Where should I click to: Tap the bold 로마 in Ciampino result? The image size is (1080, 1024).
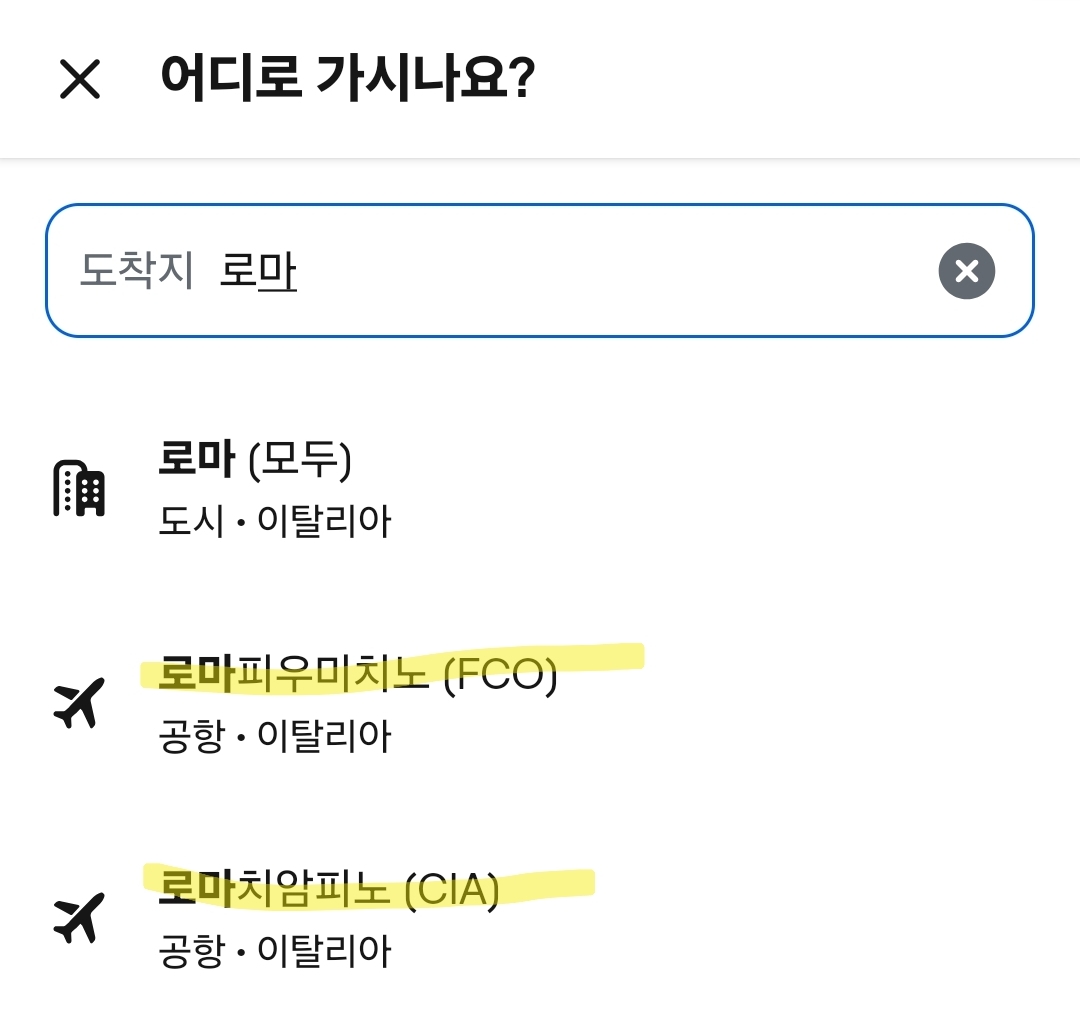coord(196,890)
